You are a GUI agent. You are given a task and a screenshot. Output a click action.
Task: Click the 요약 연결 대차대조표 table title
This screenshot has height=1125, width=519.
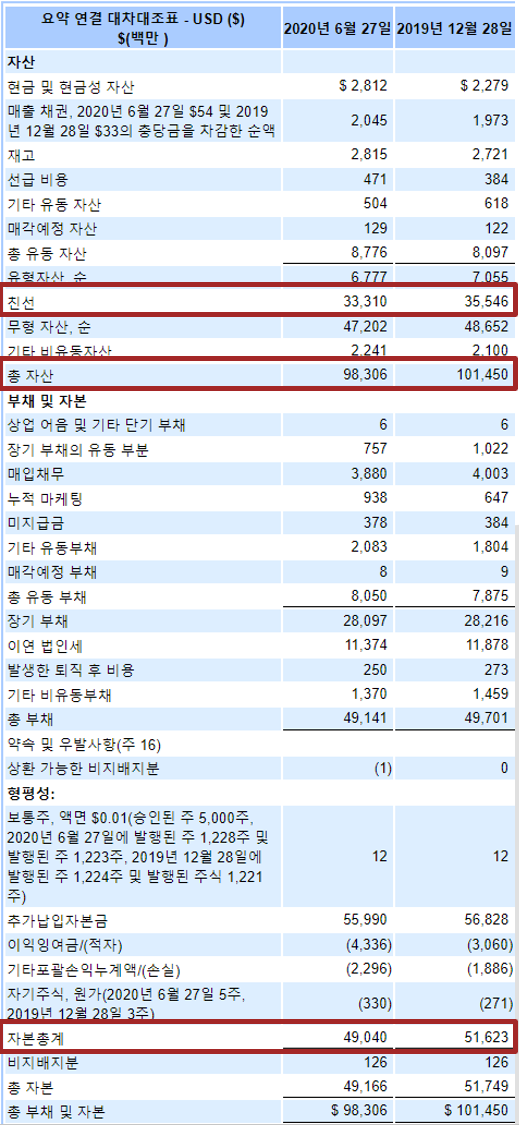point(144,28)
